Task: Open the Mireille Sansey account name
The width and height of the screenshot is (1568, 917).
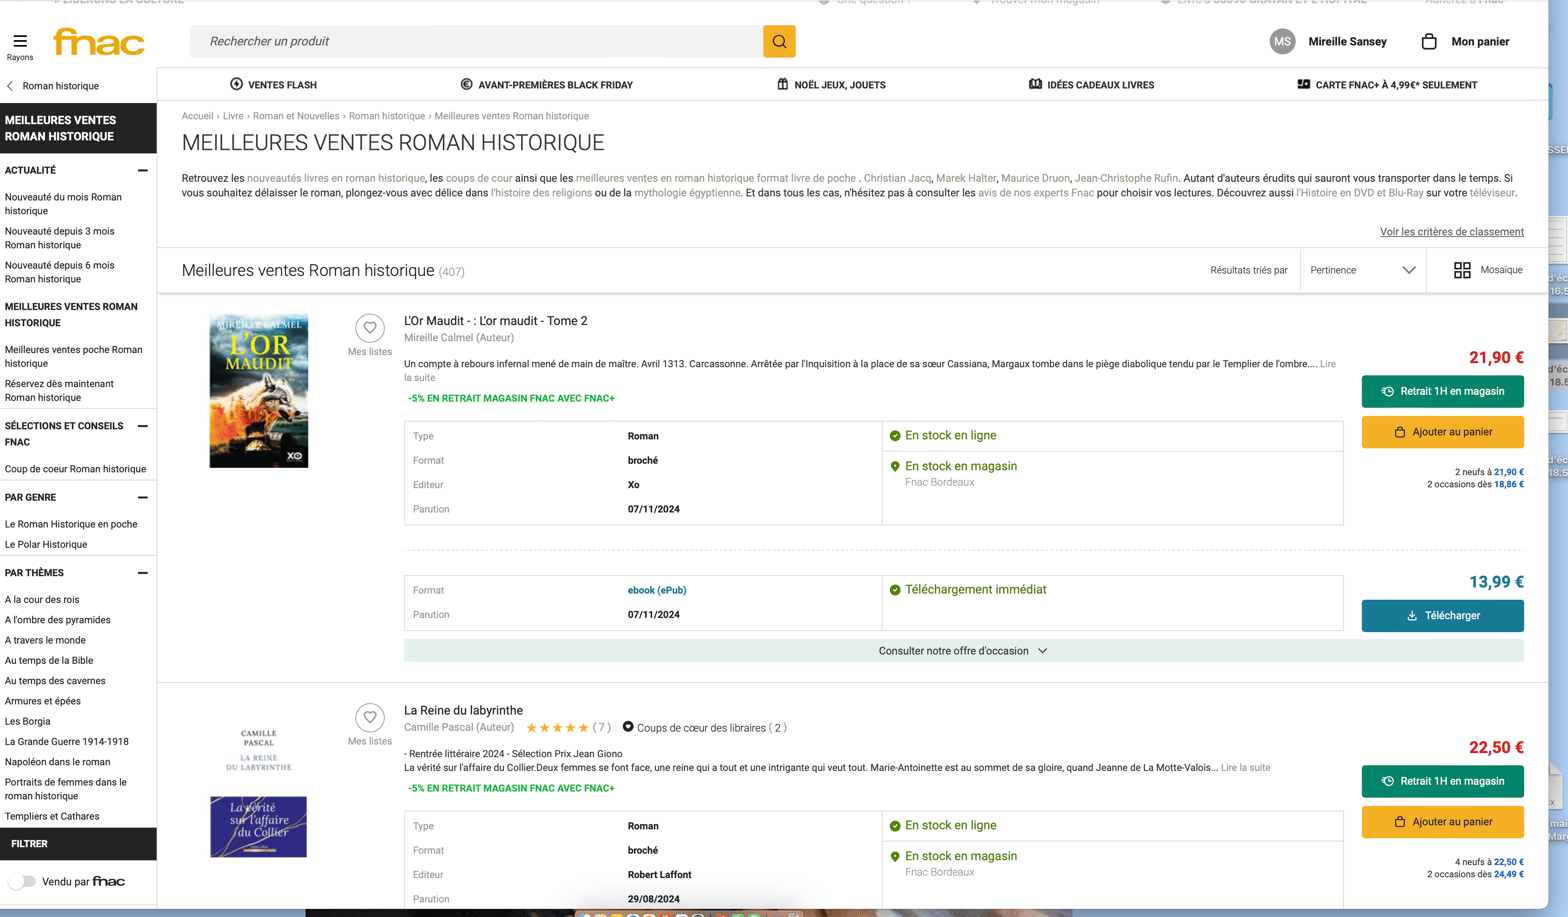Action: [x=1347, y=42]
